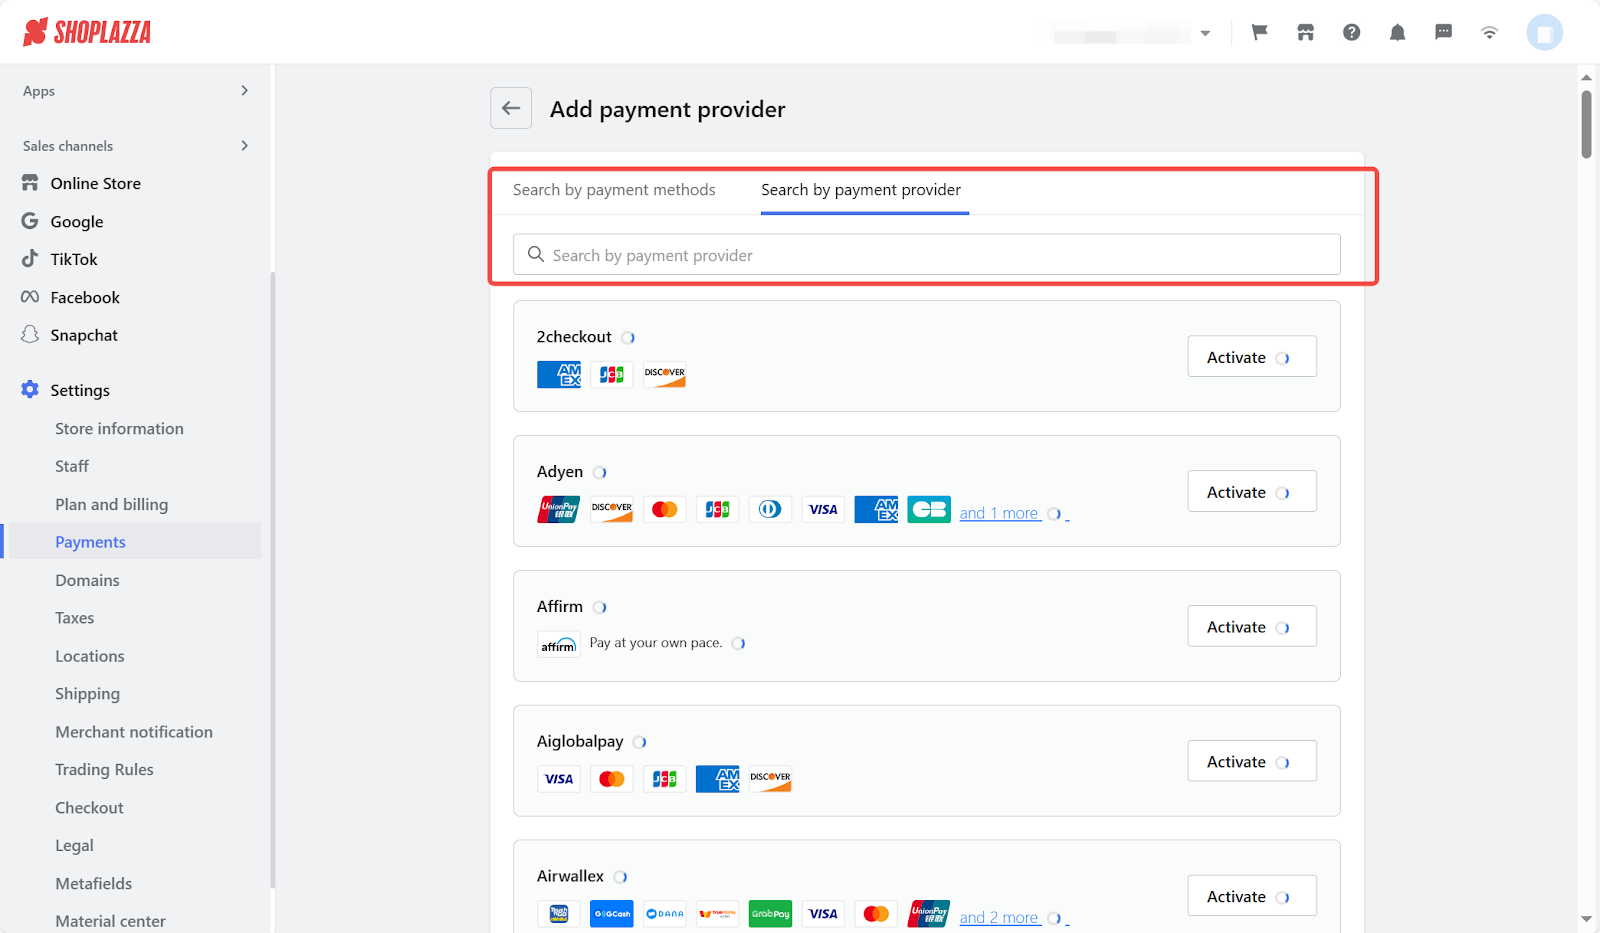Click Adyen's Mastercard icon
1600x933 pixels.
pyautogui.click(x=665, y=510)
